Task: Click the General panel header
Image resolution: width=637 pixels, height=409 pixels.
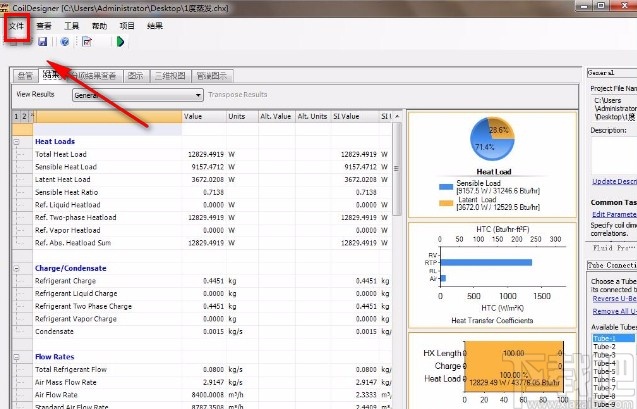Action: coord(612,73)
